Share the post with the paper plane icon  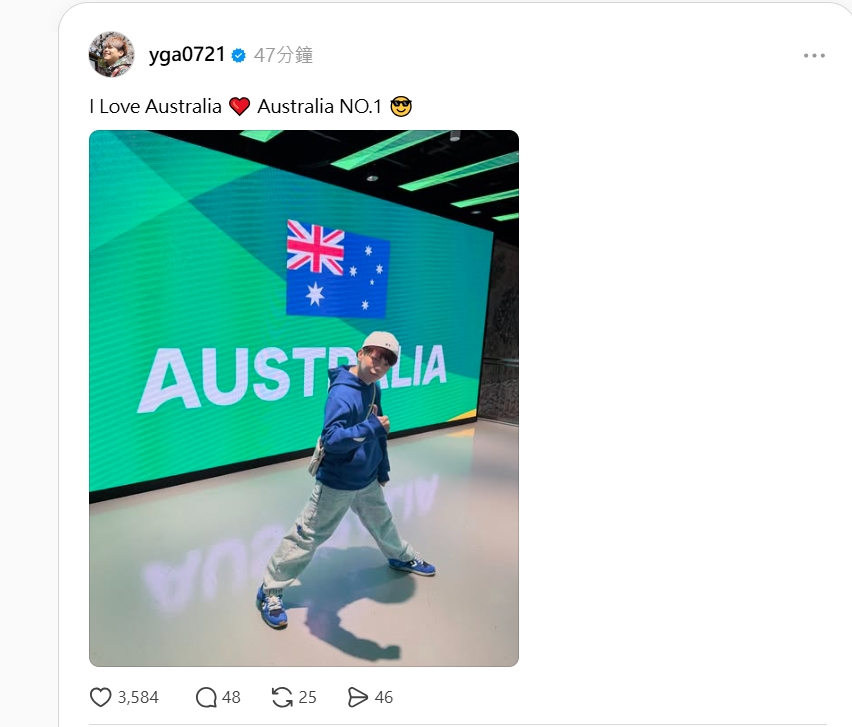358,697
